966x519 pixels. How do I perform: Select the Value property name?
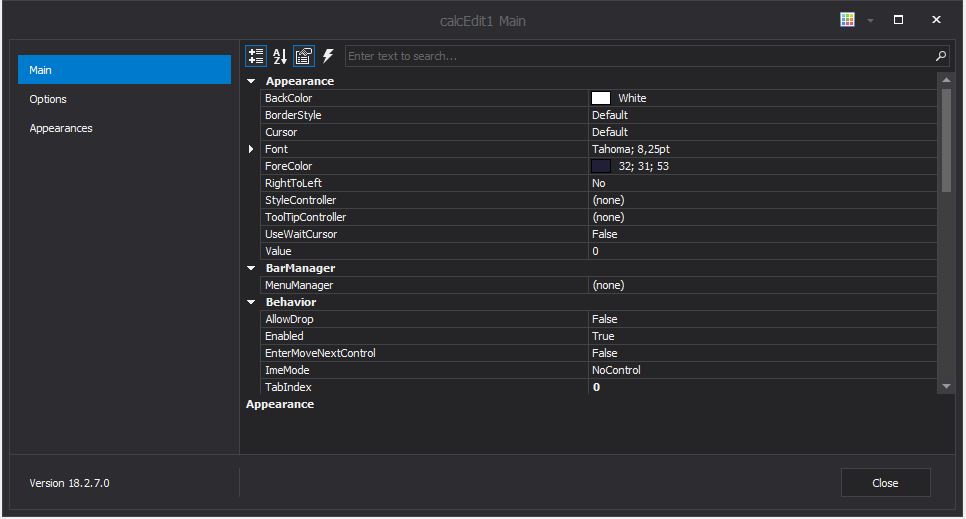tap(278, 251)
